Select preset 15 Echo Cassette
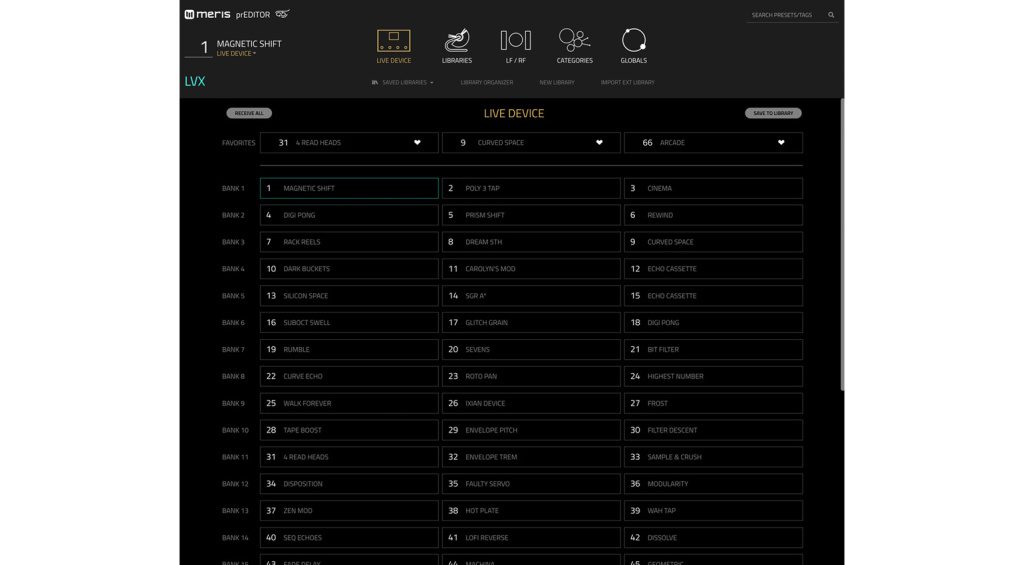 713,295
